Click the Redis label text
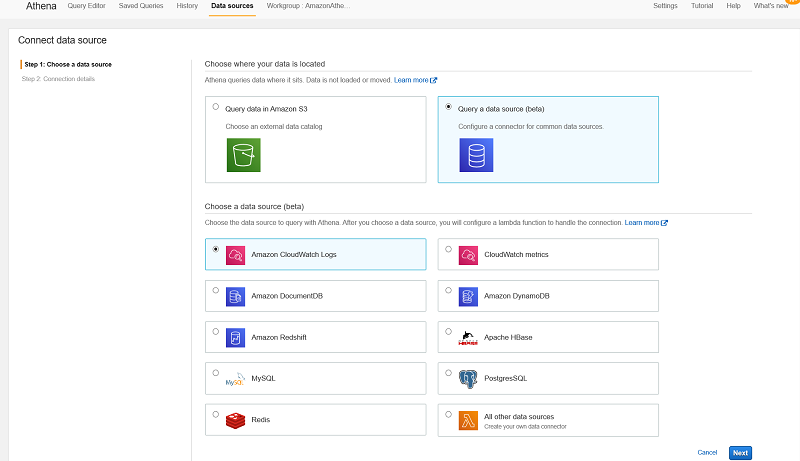Image resolution: width=800 pixels, height=461 pixels. point(261,420)
